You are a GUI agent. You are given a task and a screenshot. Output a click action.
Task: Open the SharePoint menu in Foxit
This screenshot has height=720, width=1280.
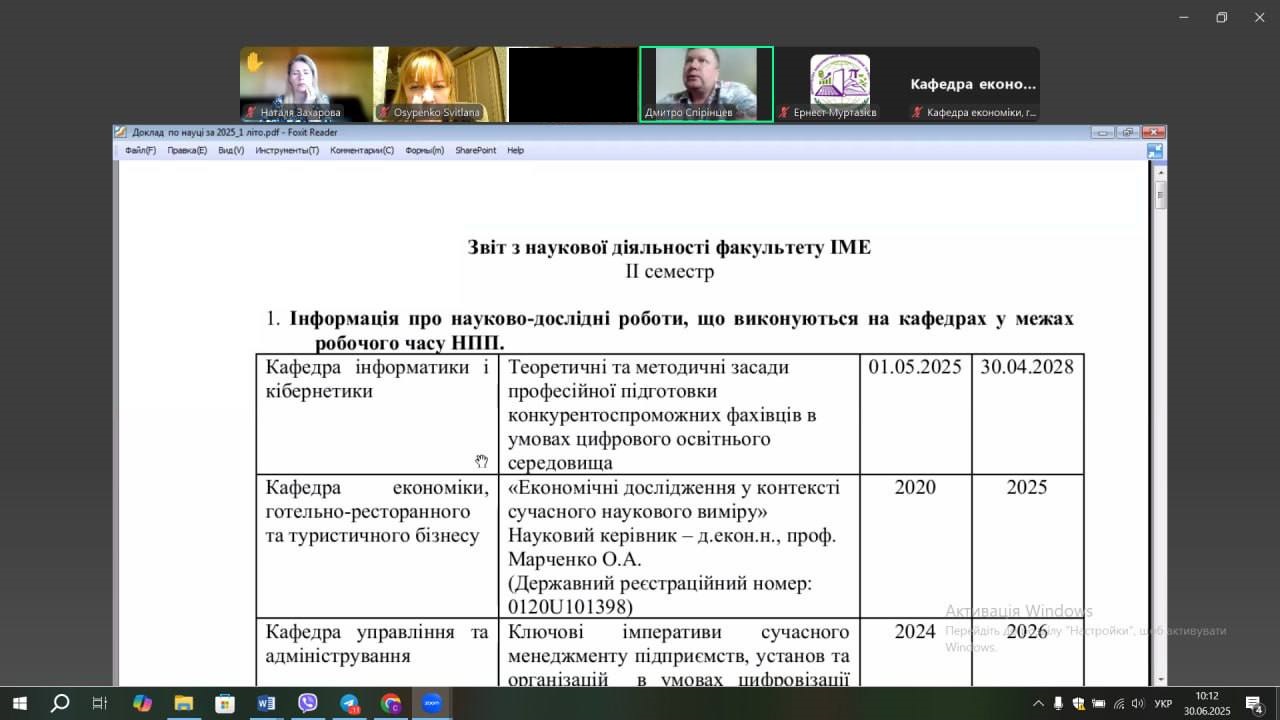click(x=475, y=151)
